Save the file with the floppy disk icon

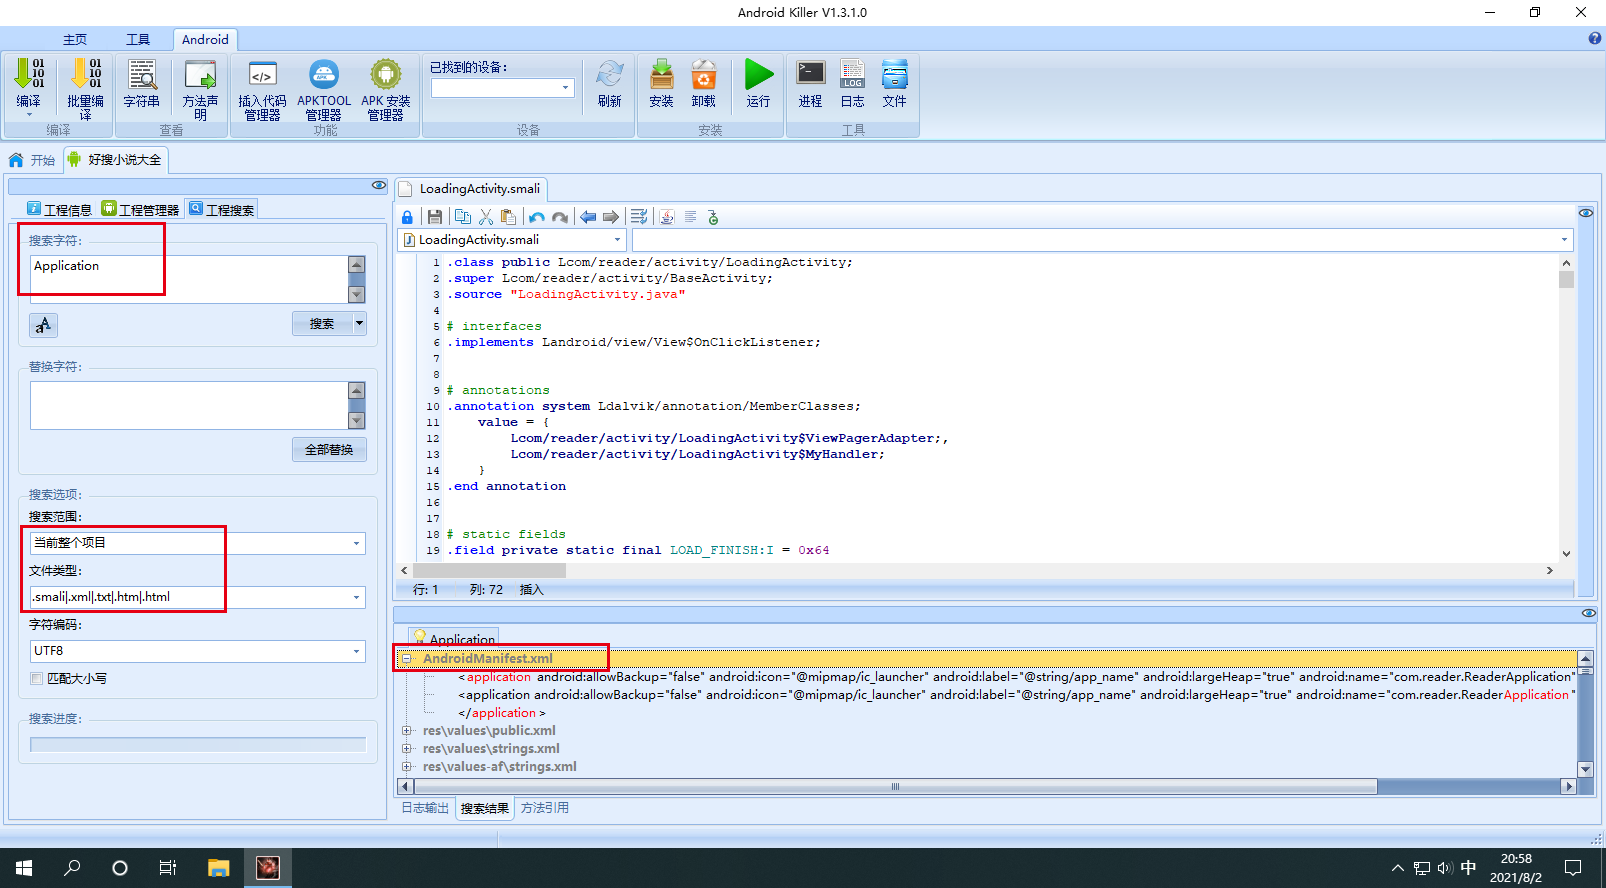435,217
